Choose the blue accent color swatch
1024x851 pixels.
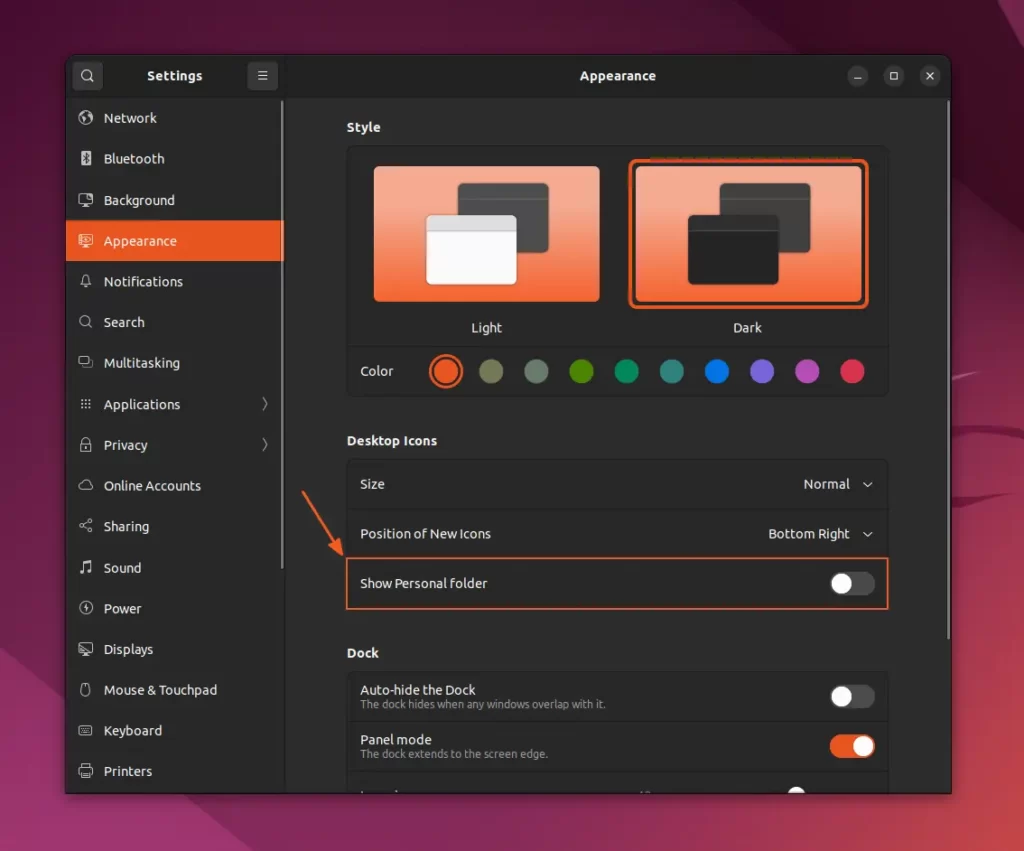coord(716,372)
